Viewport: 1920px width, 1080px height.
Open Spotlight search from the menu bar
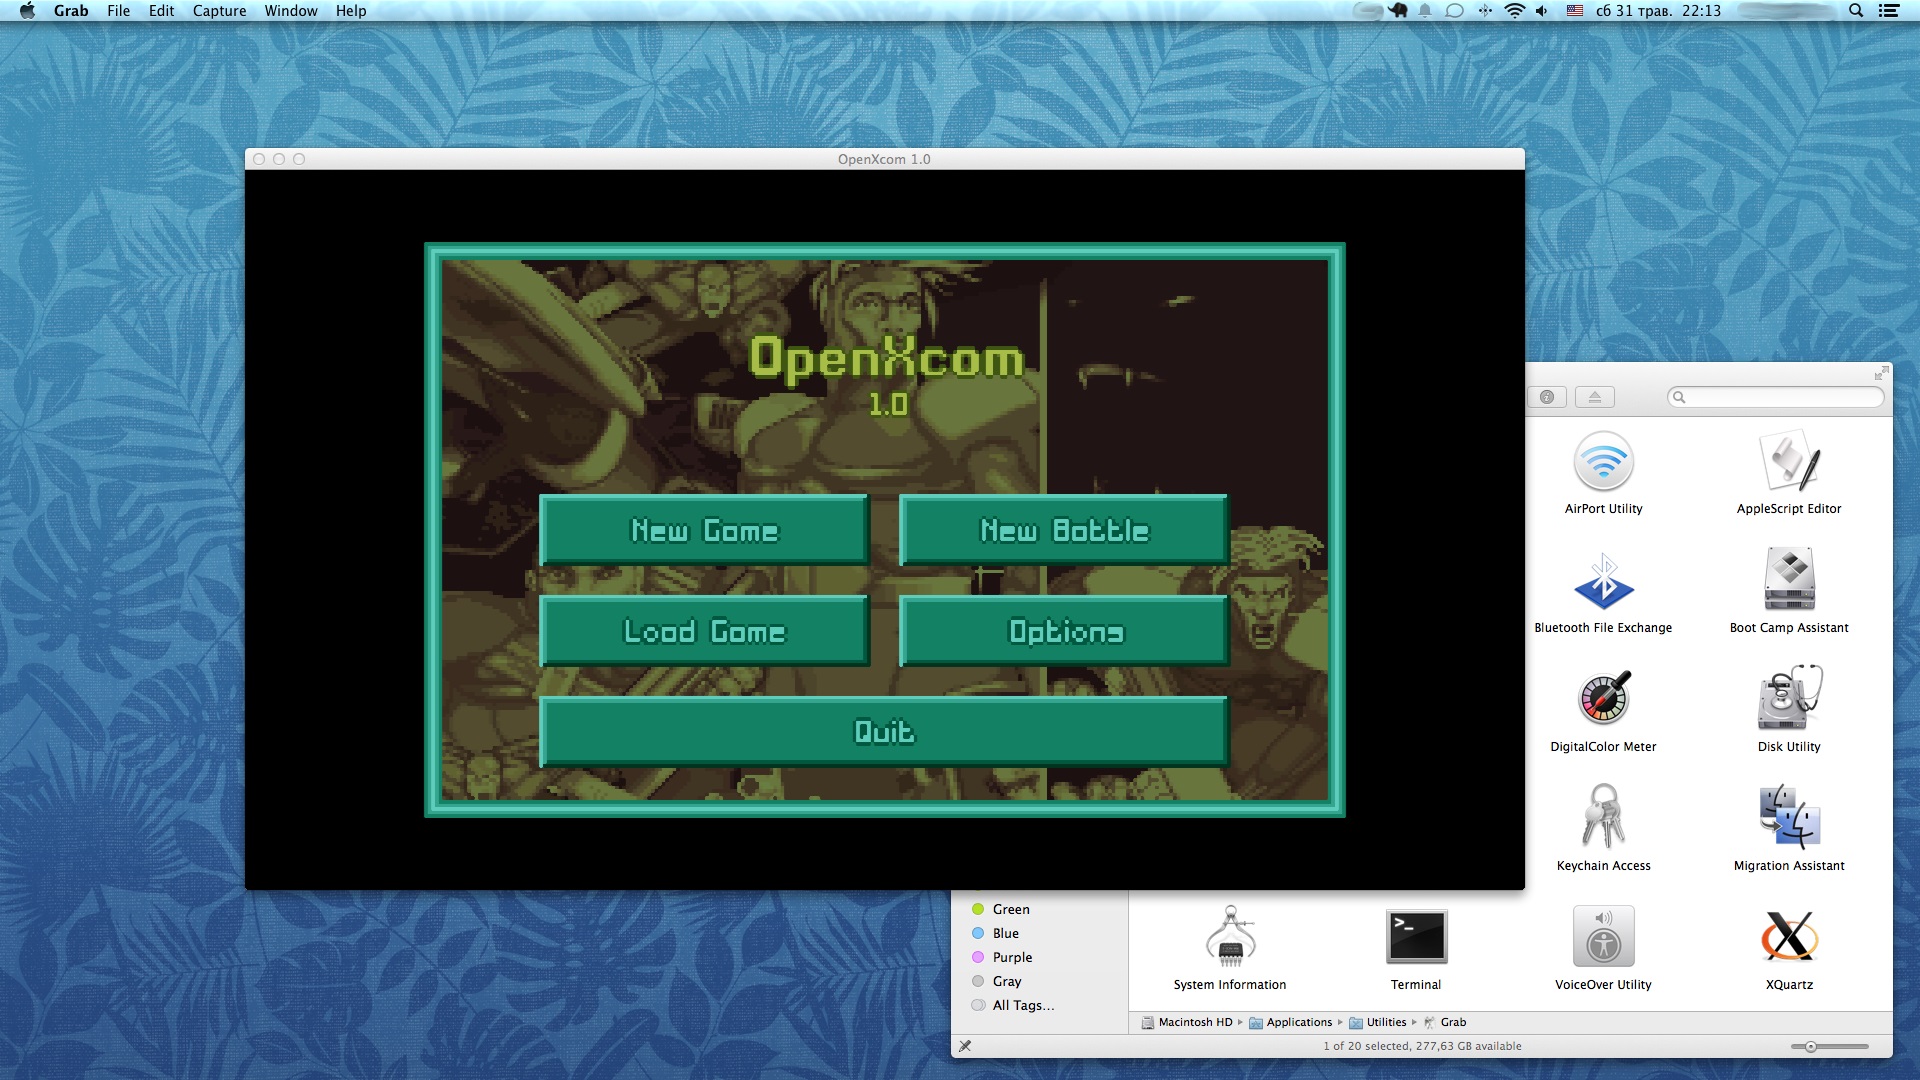tap(1855, 11)
